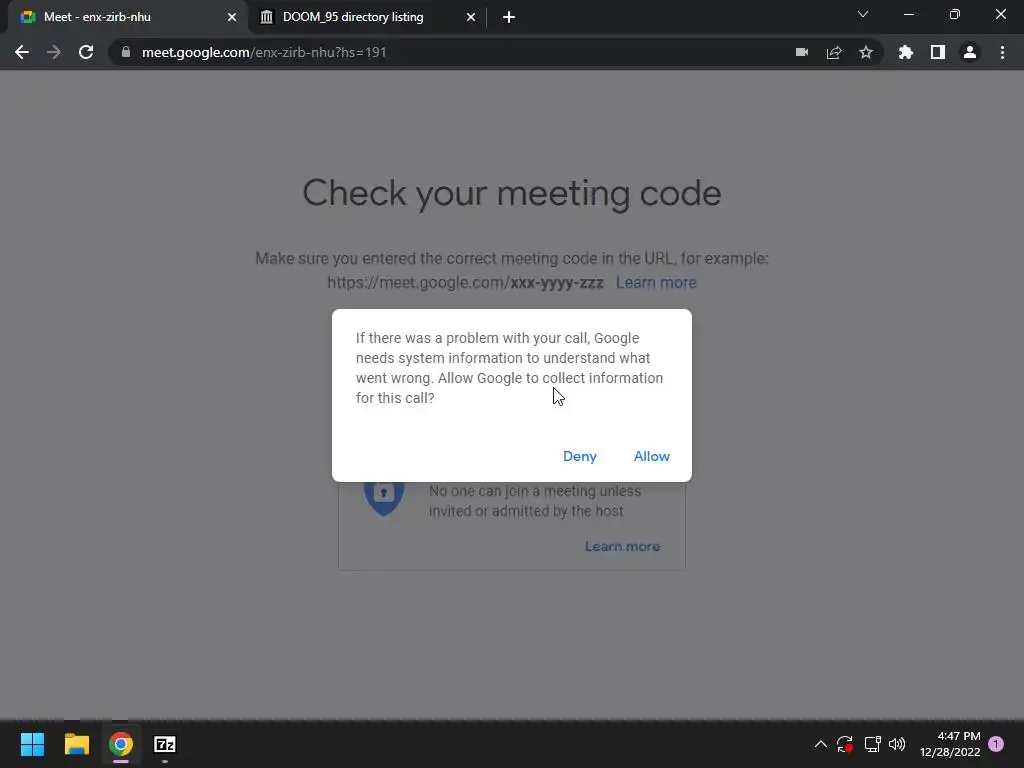View site information via the lock icon
1024x768 pixels.
coord(126,52)
